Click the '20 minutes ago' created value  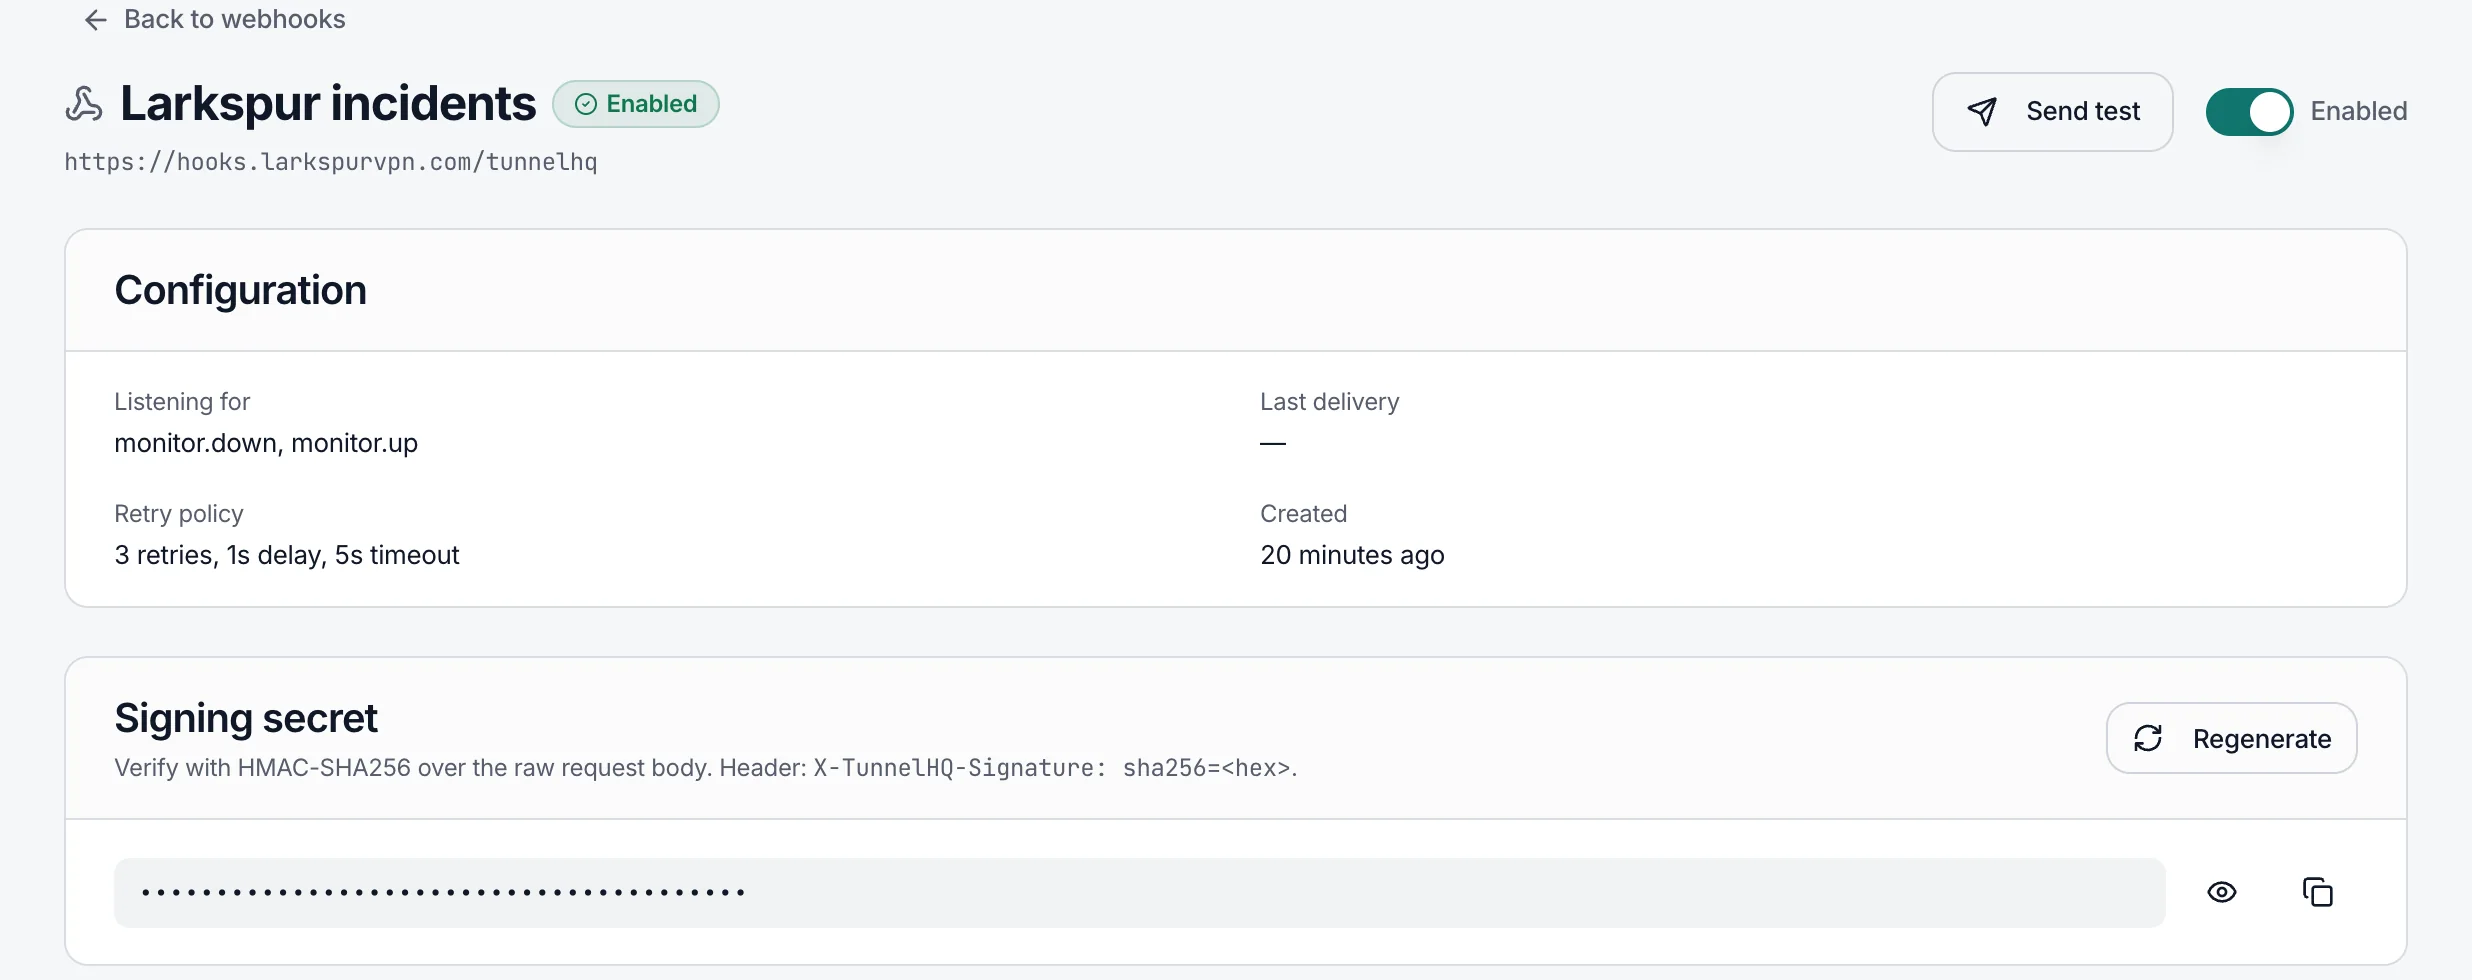pyautogui.click(x=1352, y=555)
